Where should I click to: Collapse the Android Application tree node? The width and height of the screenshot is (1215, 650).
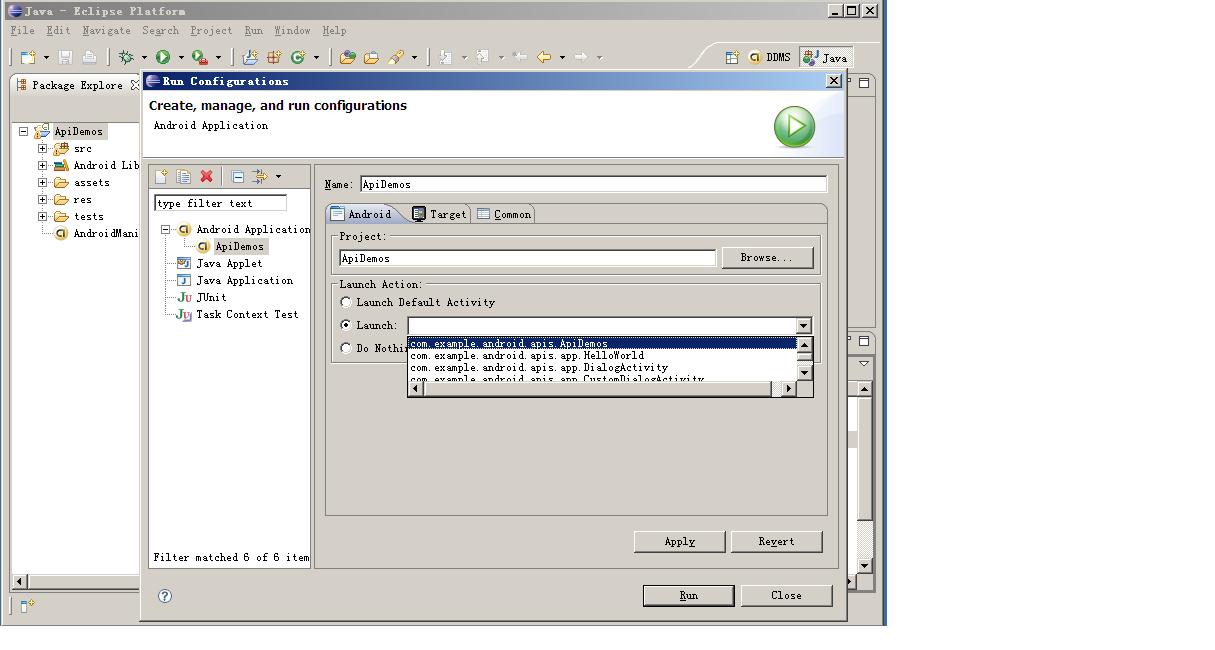pyautogui.click(x=166, y=230)
